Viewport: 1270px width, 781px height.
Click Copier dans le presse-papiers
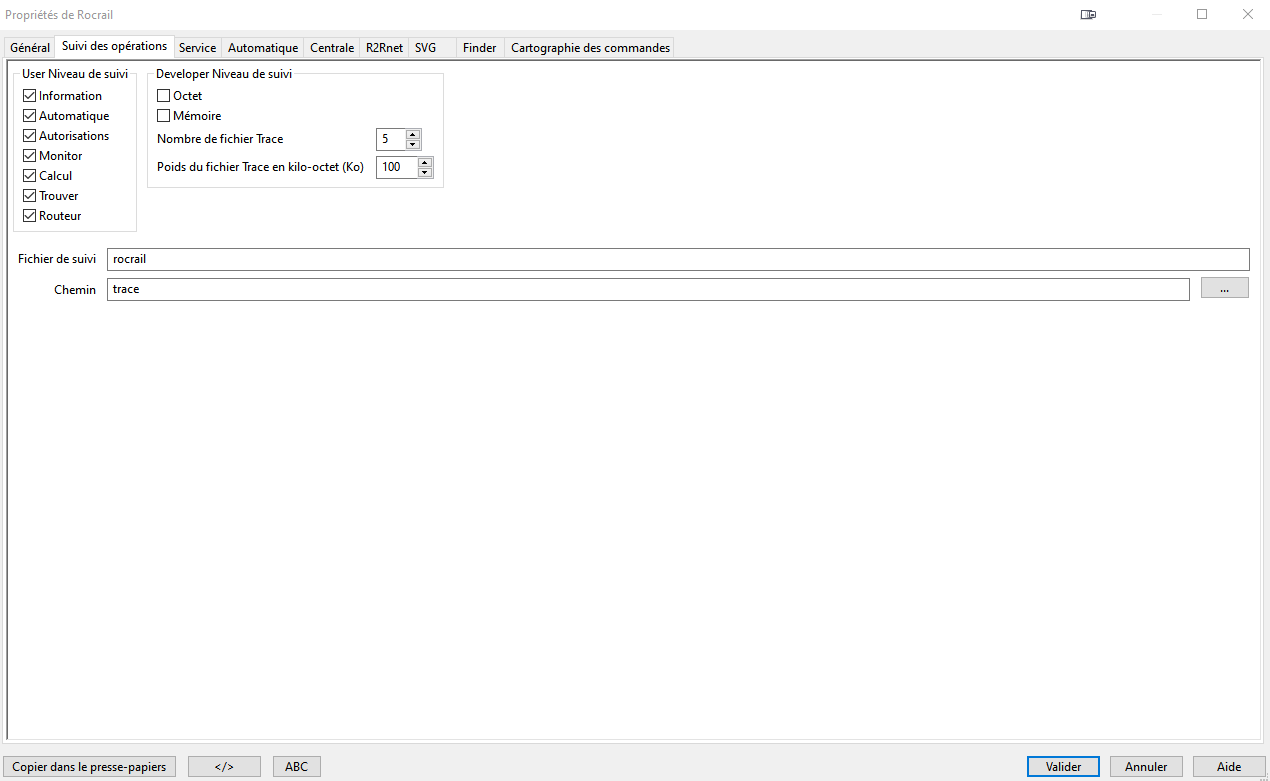click(x=90, y=767)
